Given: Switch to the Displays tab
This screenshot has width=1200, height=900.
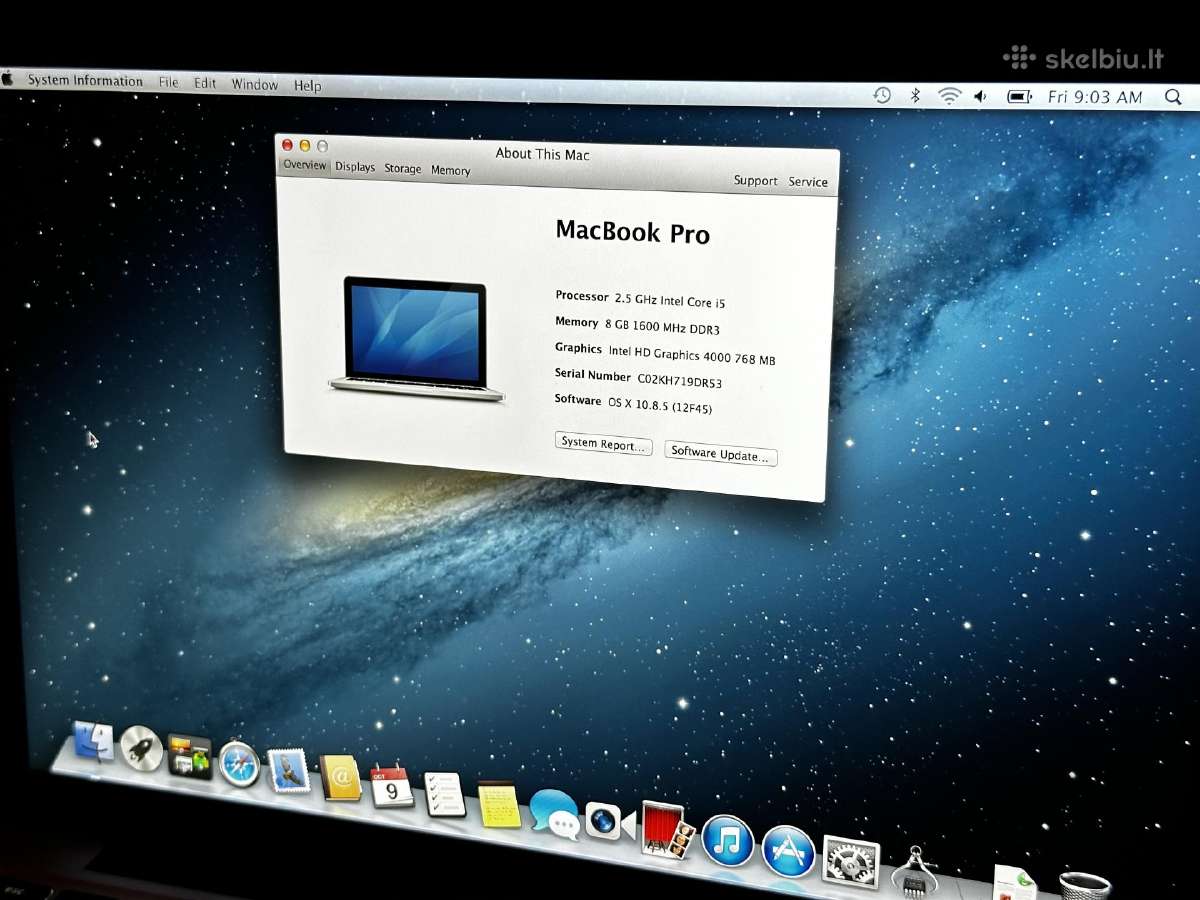Looking at the screenshot, I should [x=355, y=167].
